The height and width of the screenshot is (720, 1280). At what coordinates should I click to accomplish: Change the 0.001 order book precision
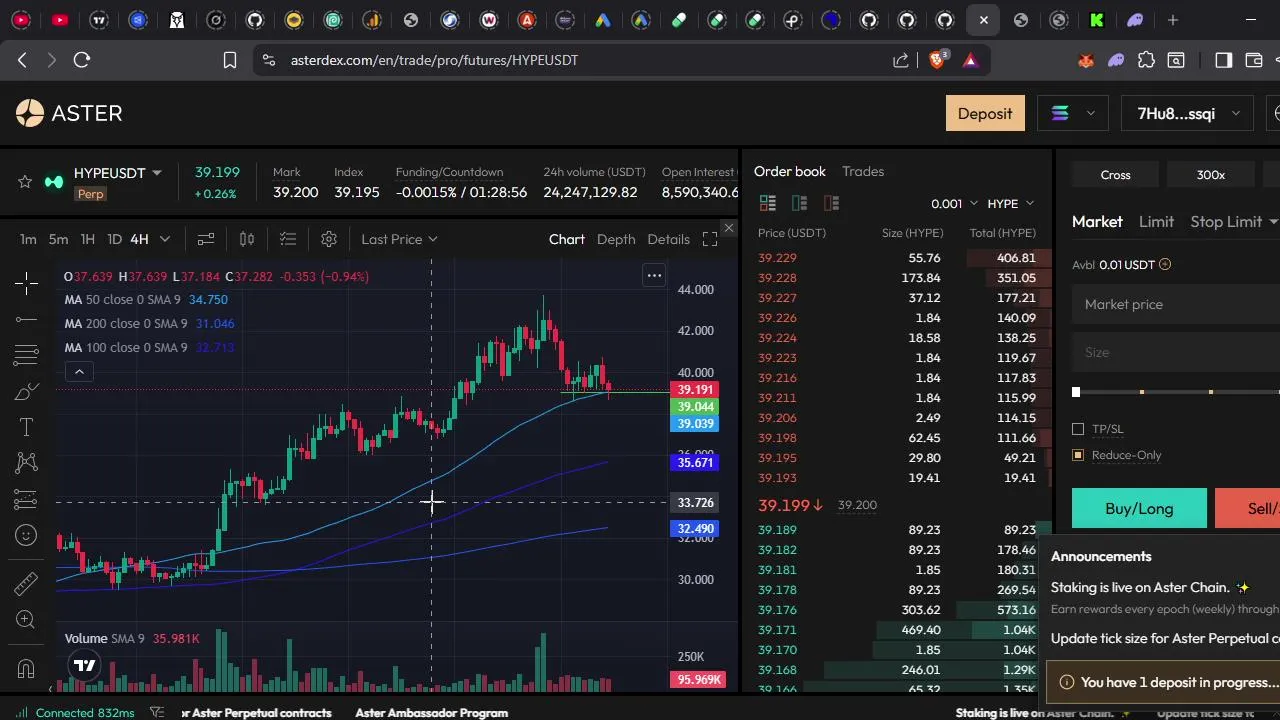click(954, 203)
